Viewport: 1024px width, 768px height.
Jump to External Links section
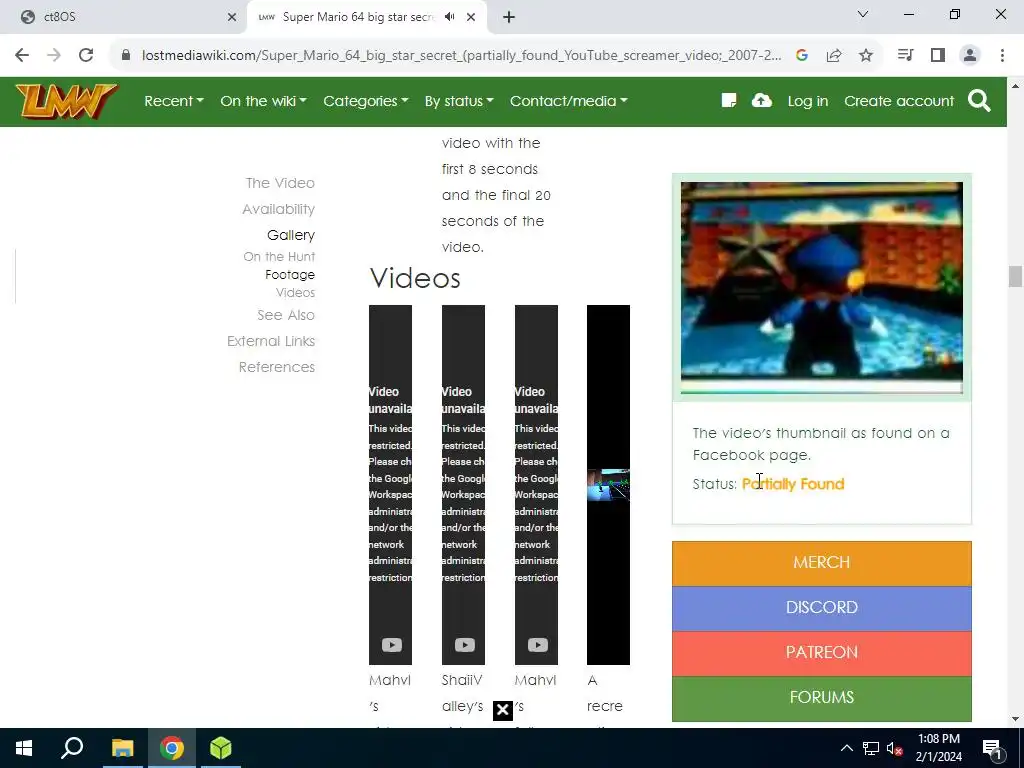271,341
